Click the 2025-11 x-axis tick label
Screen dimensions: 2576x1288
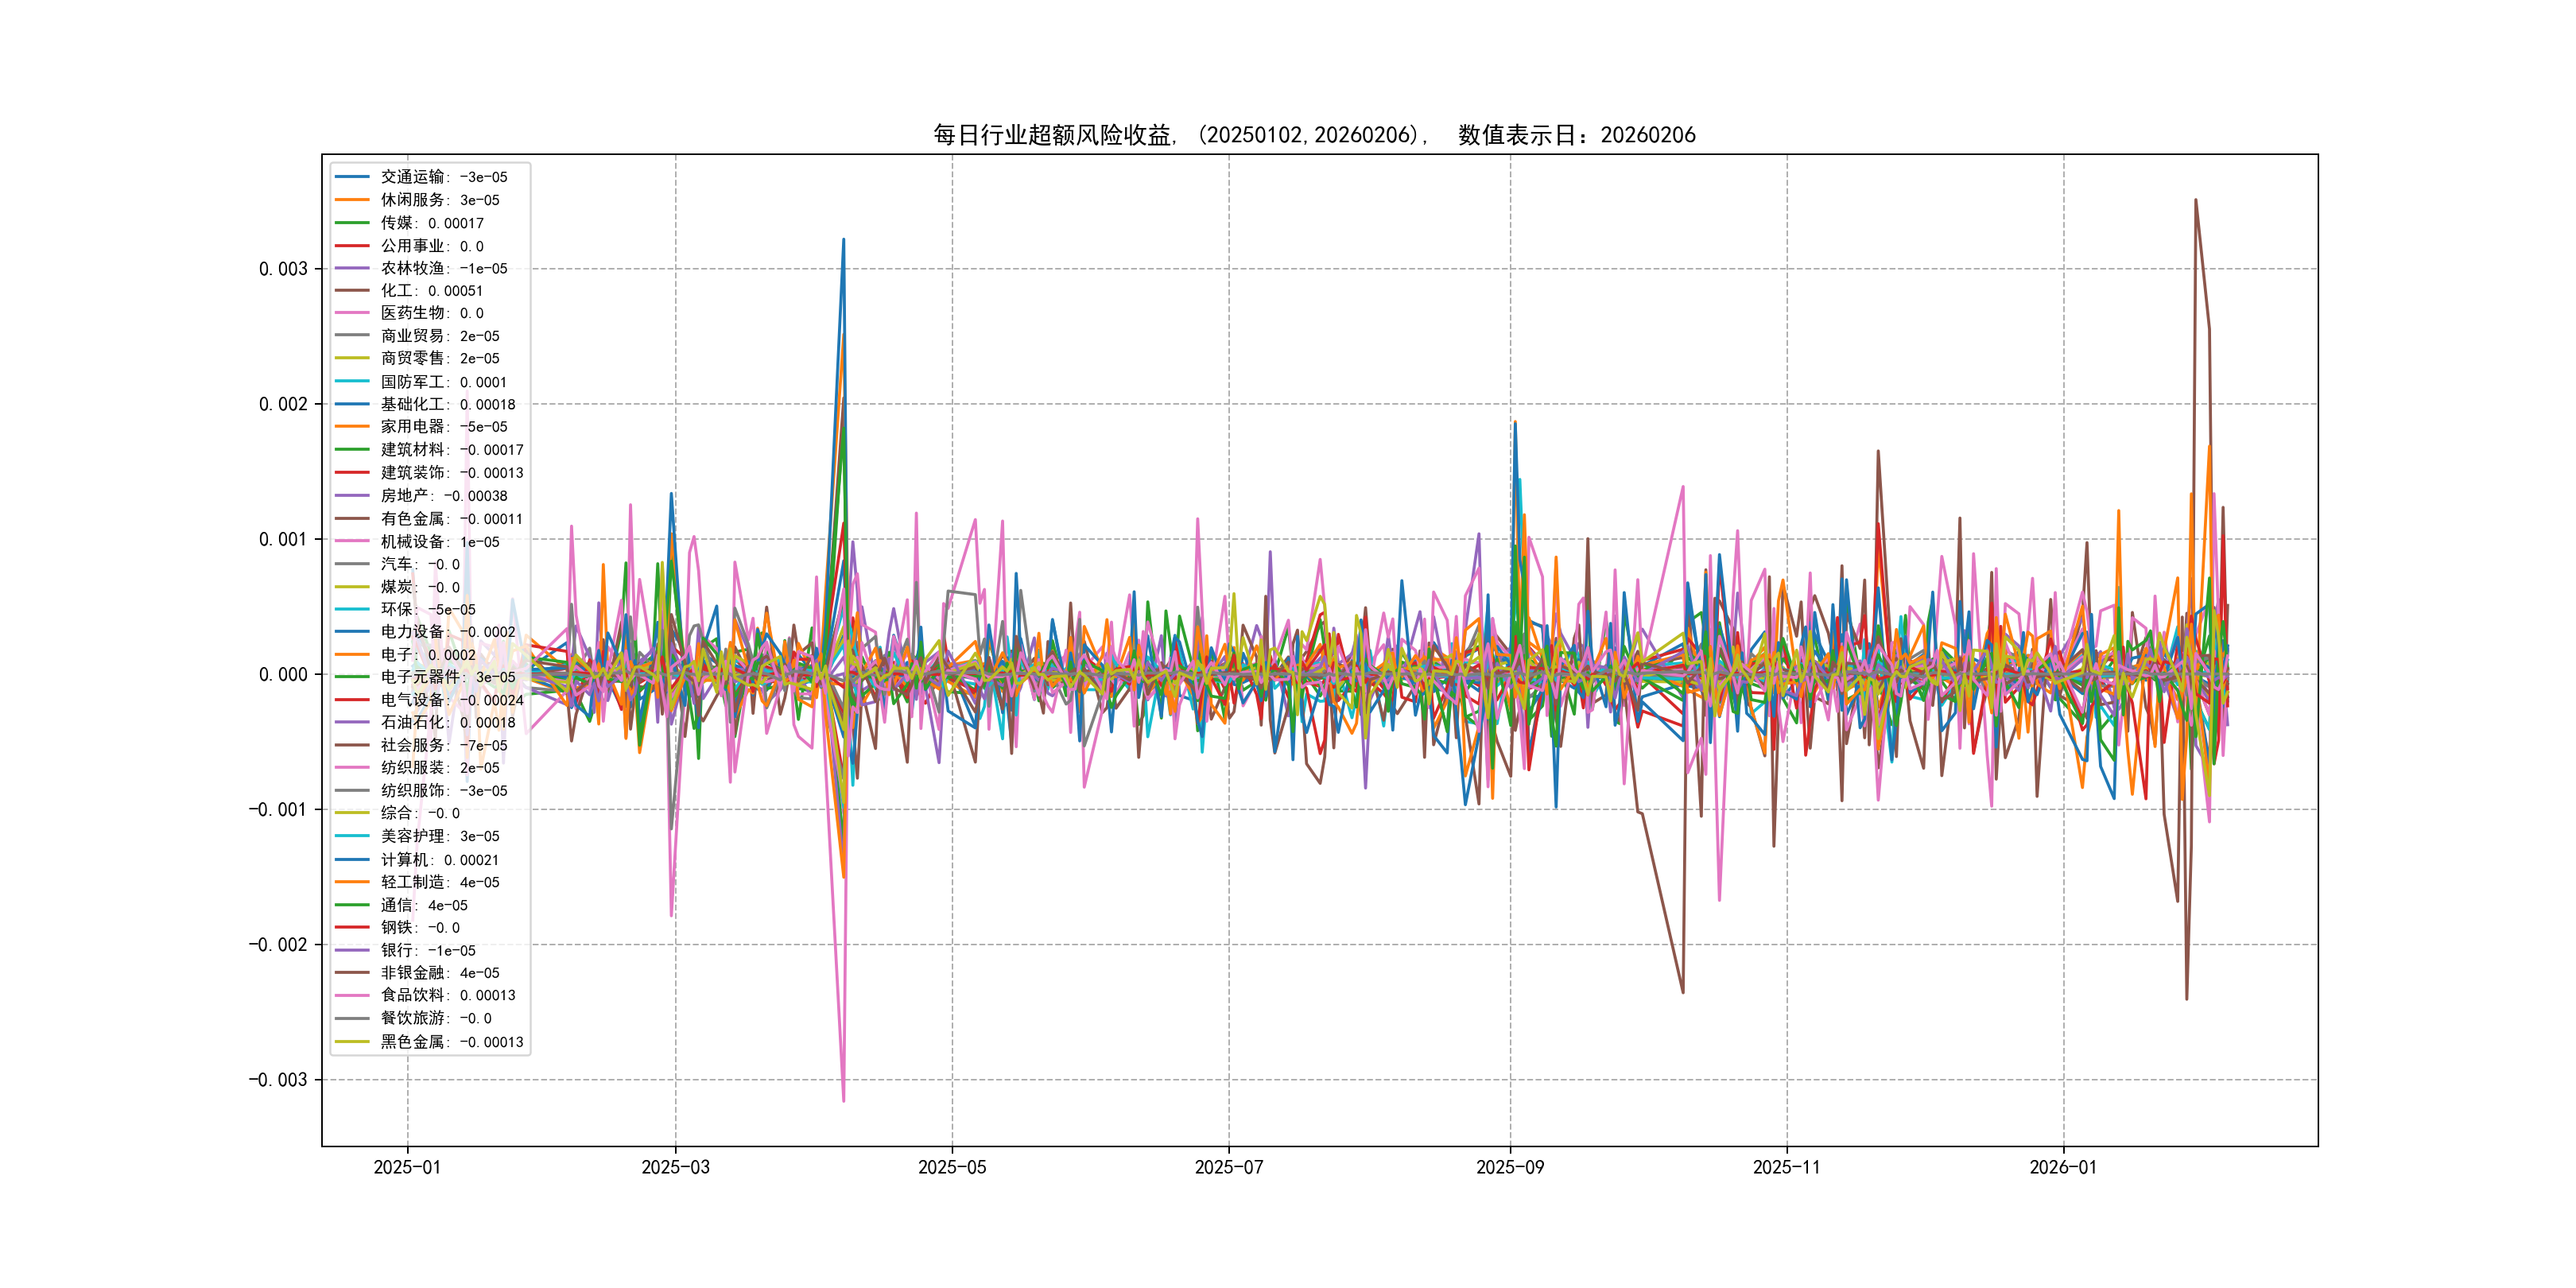click(x=1786, y=1168)
